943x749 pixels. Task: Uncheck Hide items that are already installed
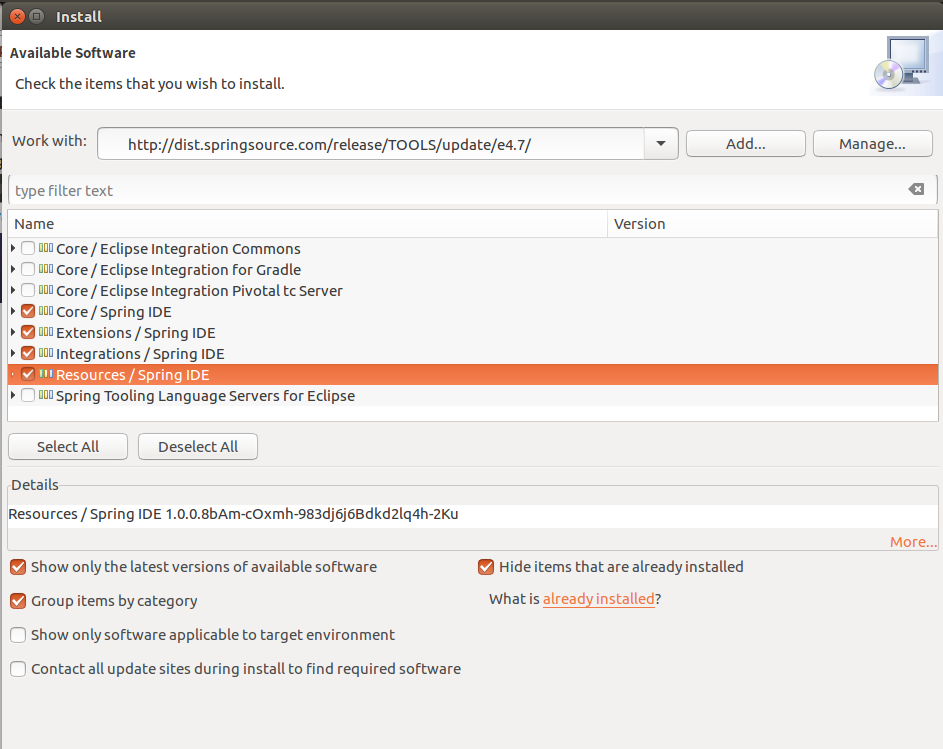[486, 567]
